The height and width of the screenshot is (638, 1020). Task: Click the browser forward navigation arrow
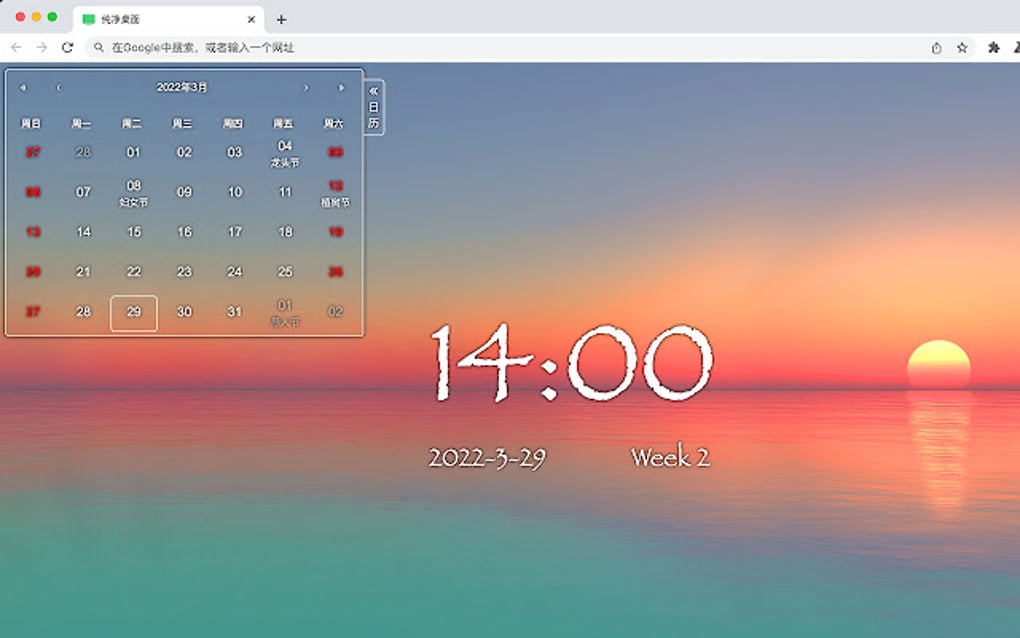click(x=41, y=47)
